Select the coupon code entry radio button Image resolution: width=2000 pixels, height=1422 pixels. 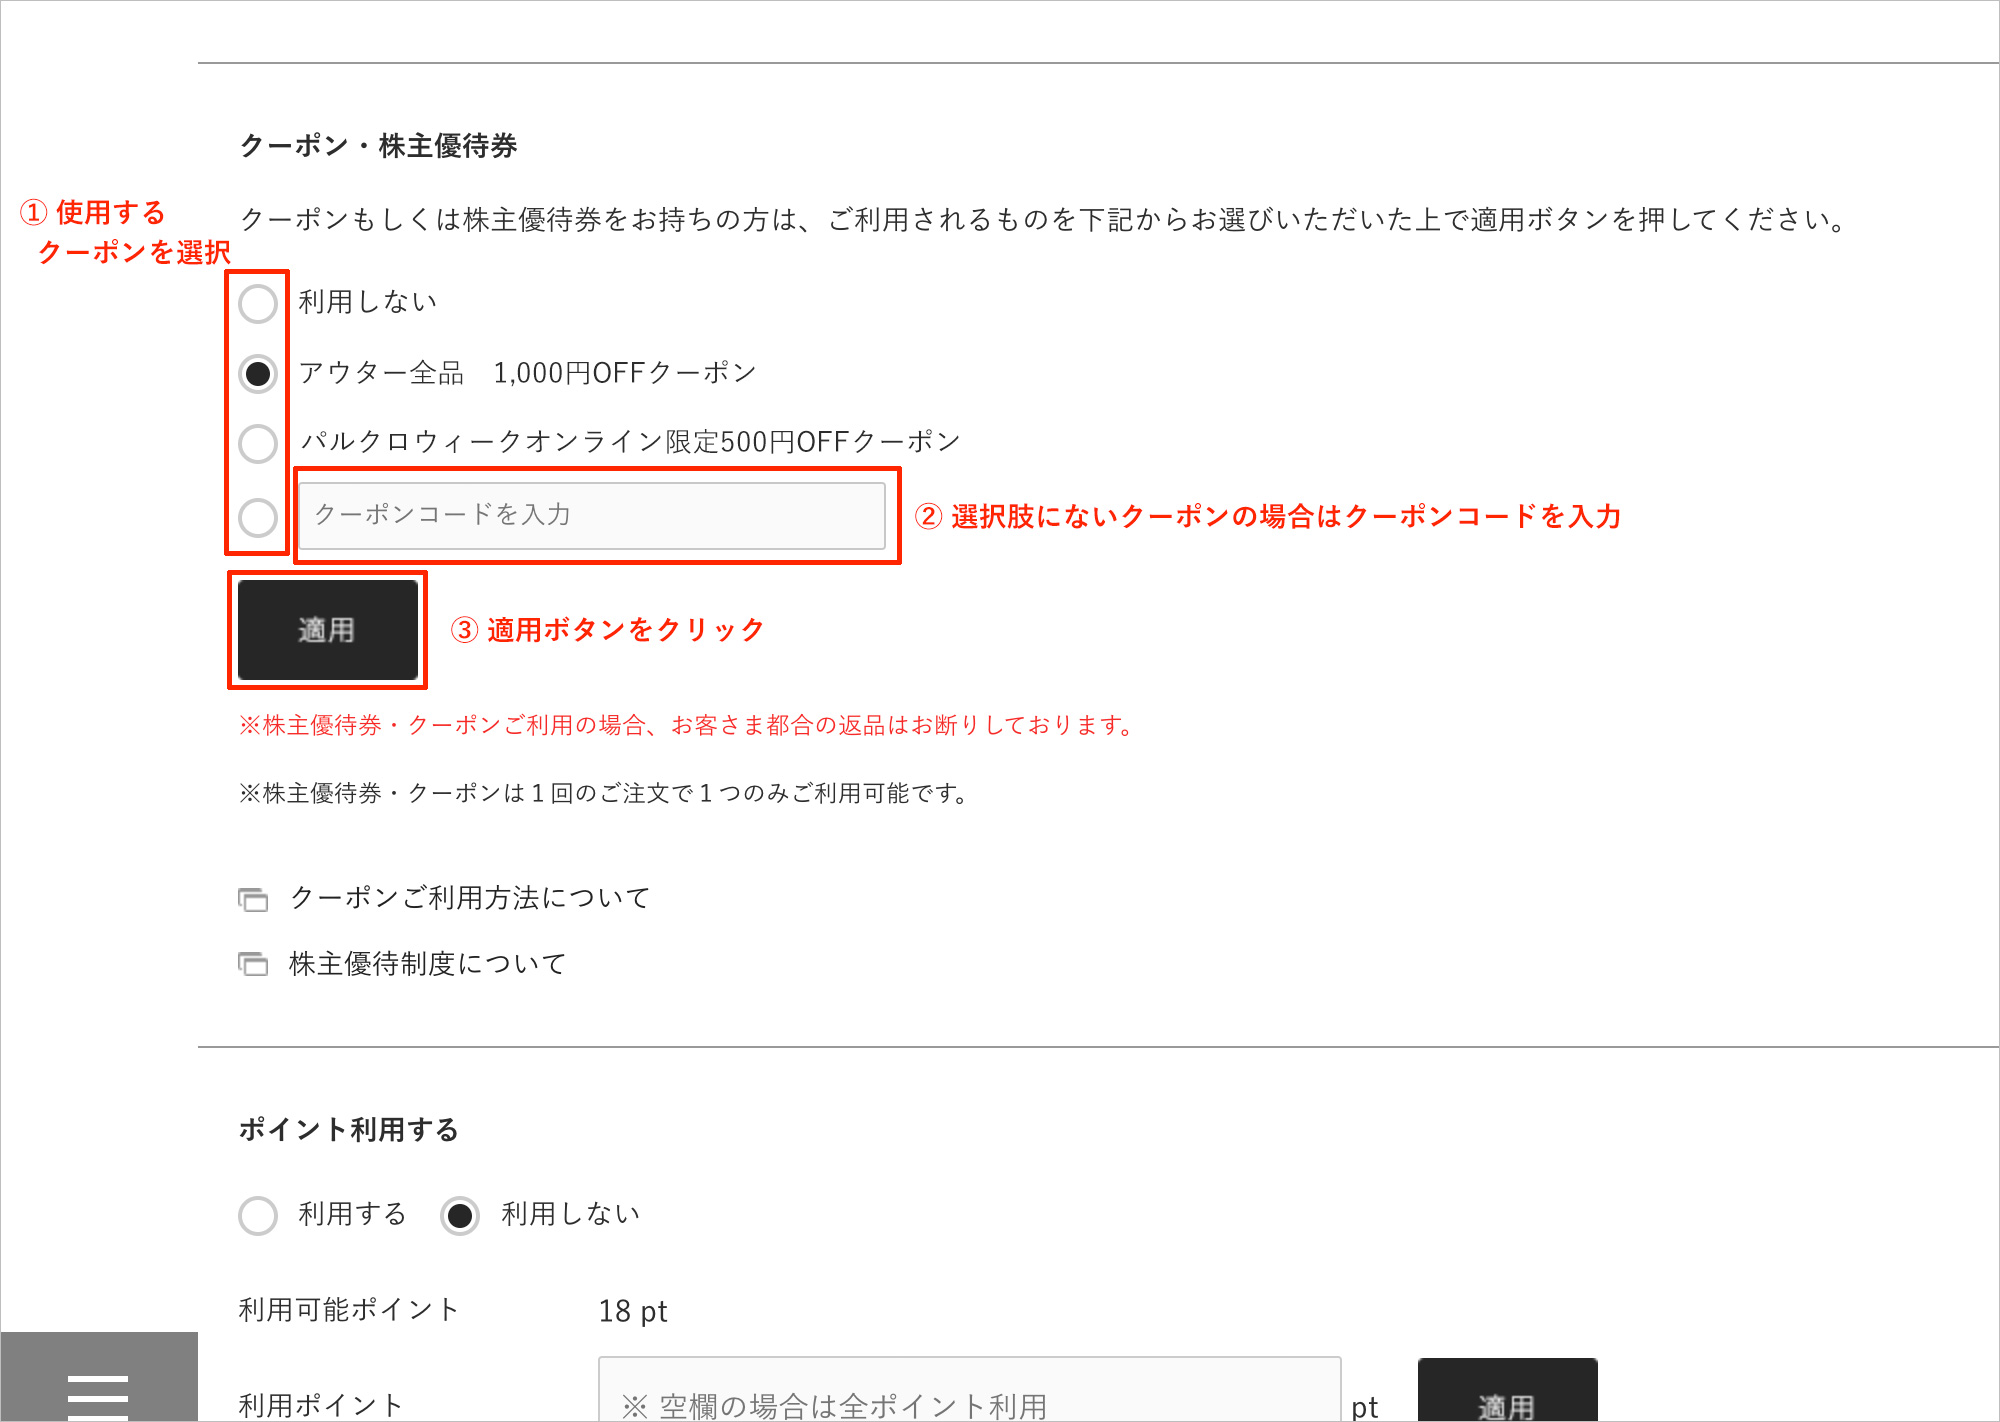click(258, 517)
